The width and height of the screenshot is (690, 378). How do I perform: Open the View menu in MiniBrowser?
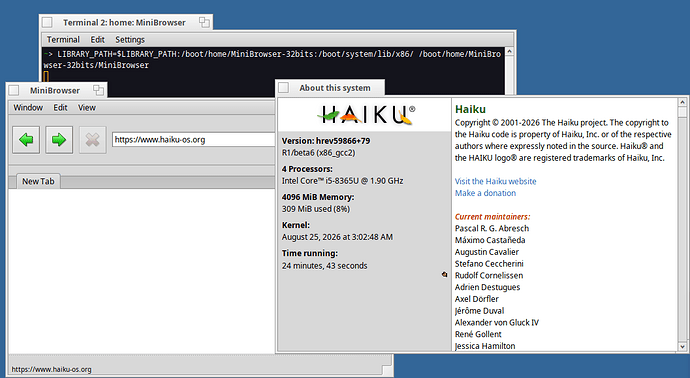[x=87, y=107]
